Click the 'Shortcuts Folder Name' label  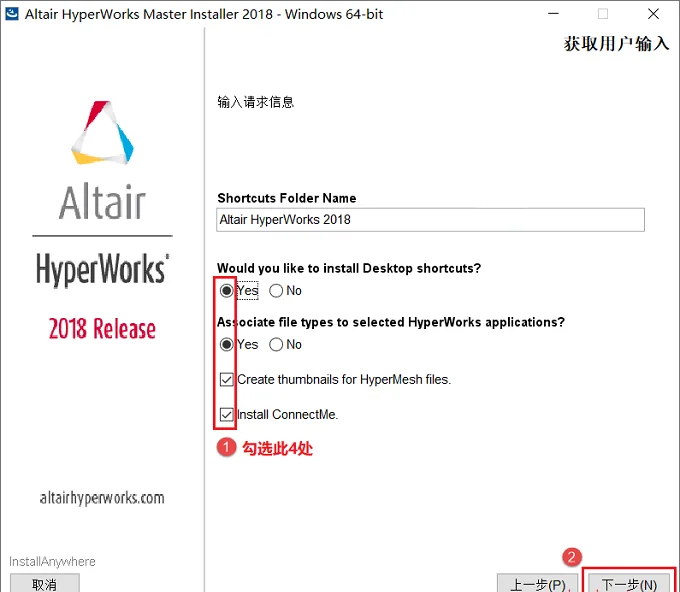point(287,198)
